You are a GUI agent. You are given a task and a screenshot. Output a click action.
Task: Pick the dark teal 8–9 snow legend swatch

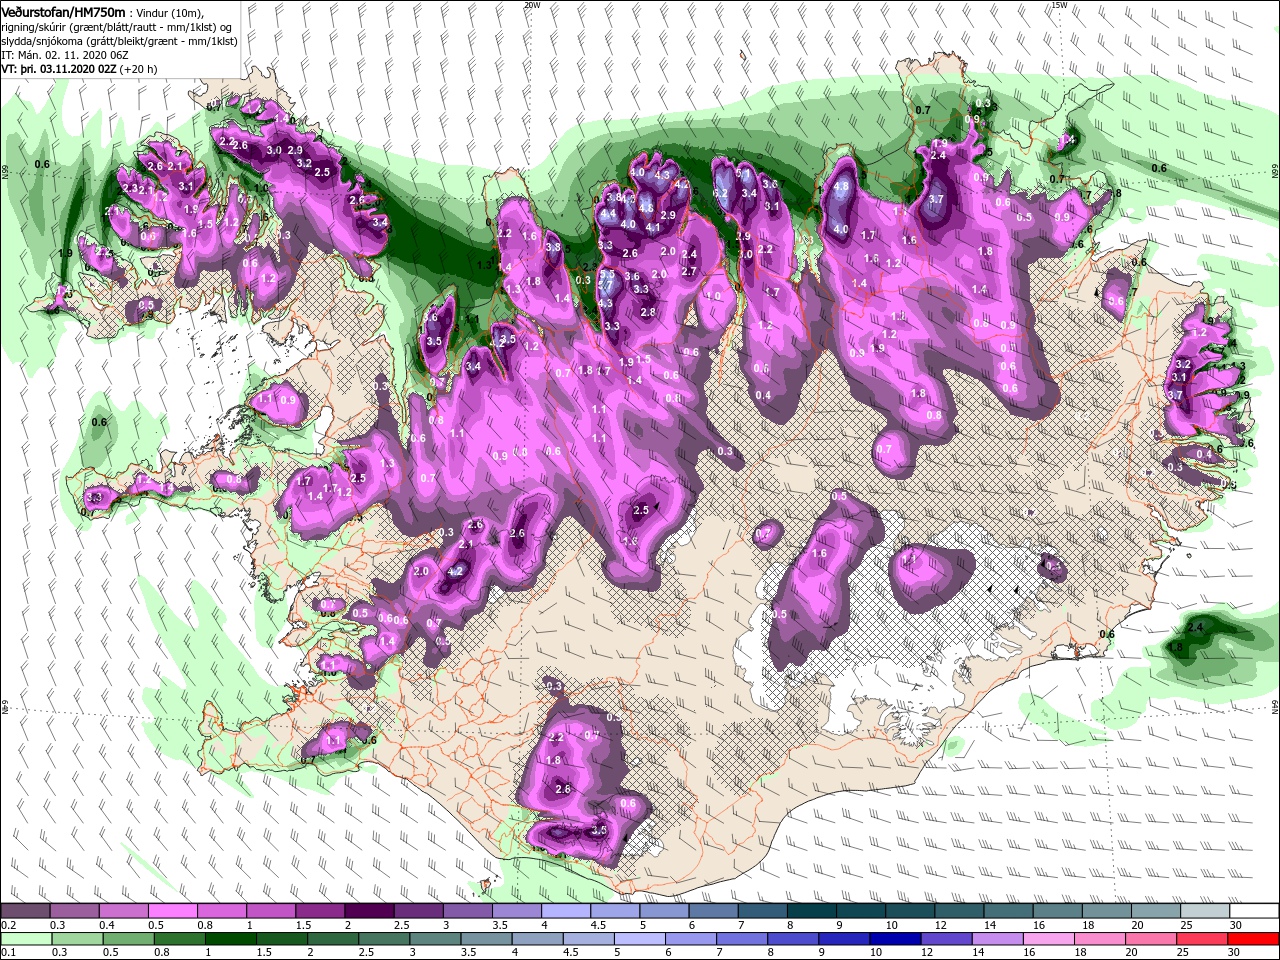tap(812, 911)
